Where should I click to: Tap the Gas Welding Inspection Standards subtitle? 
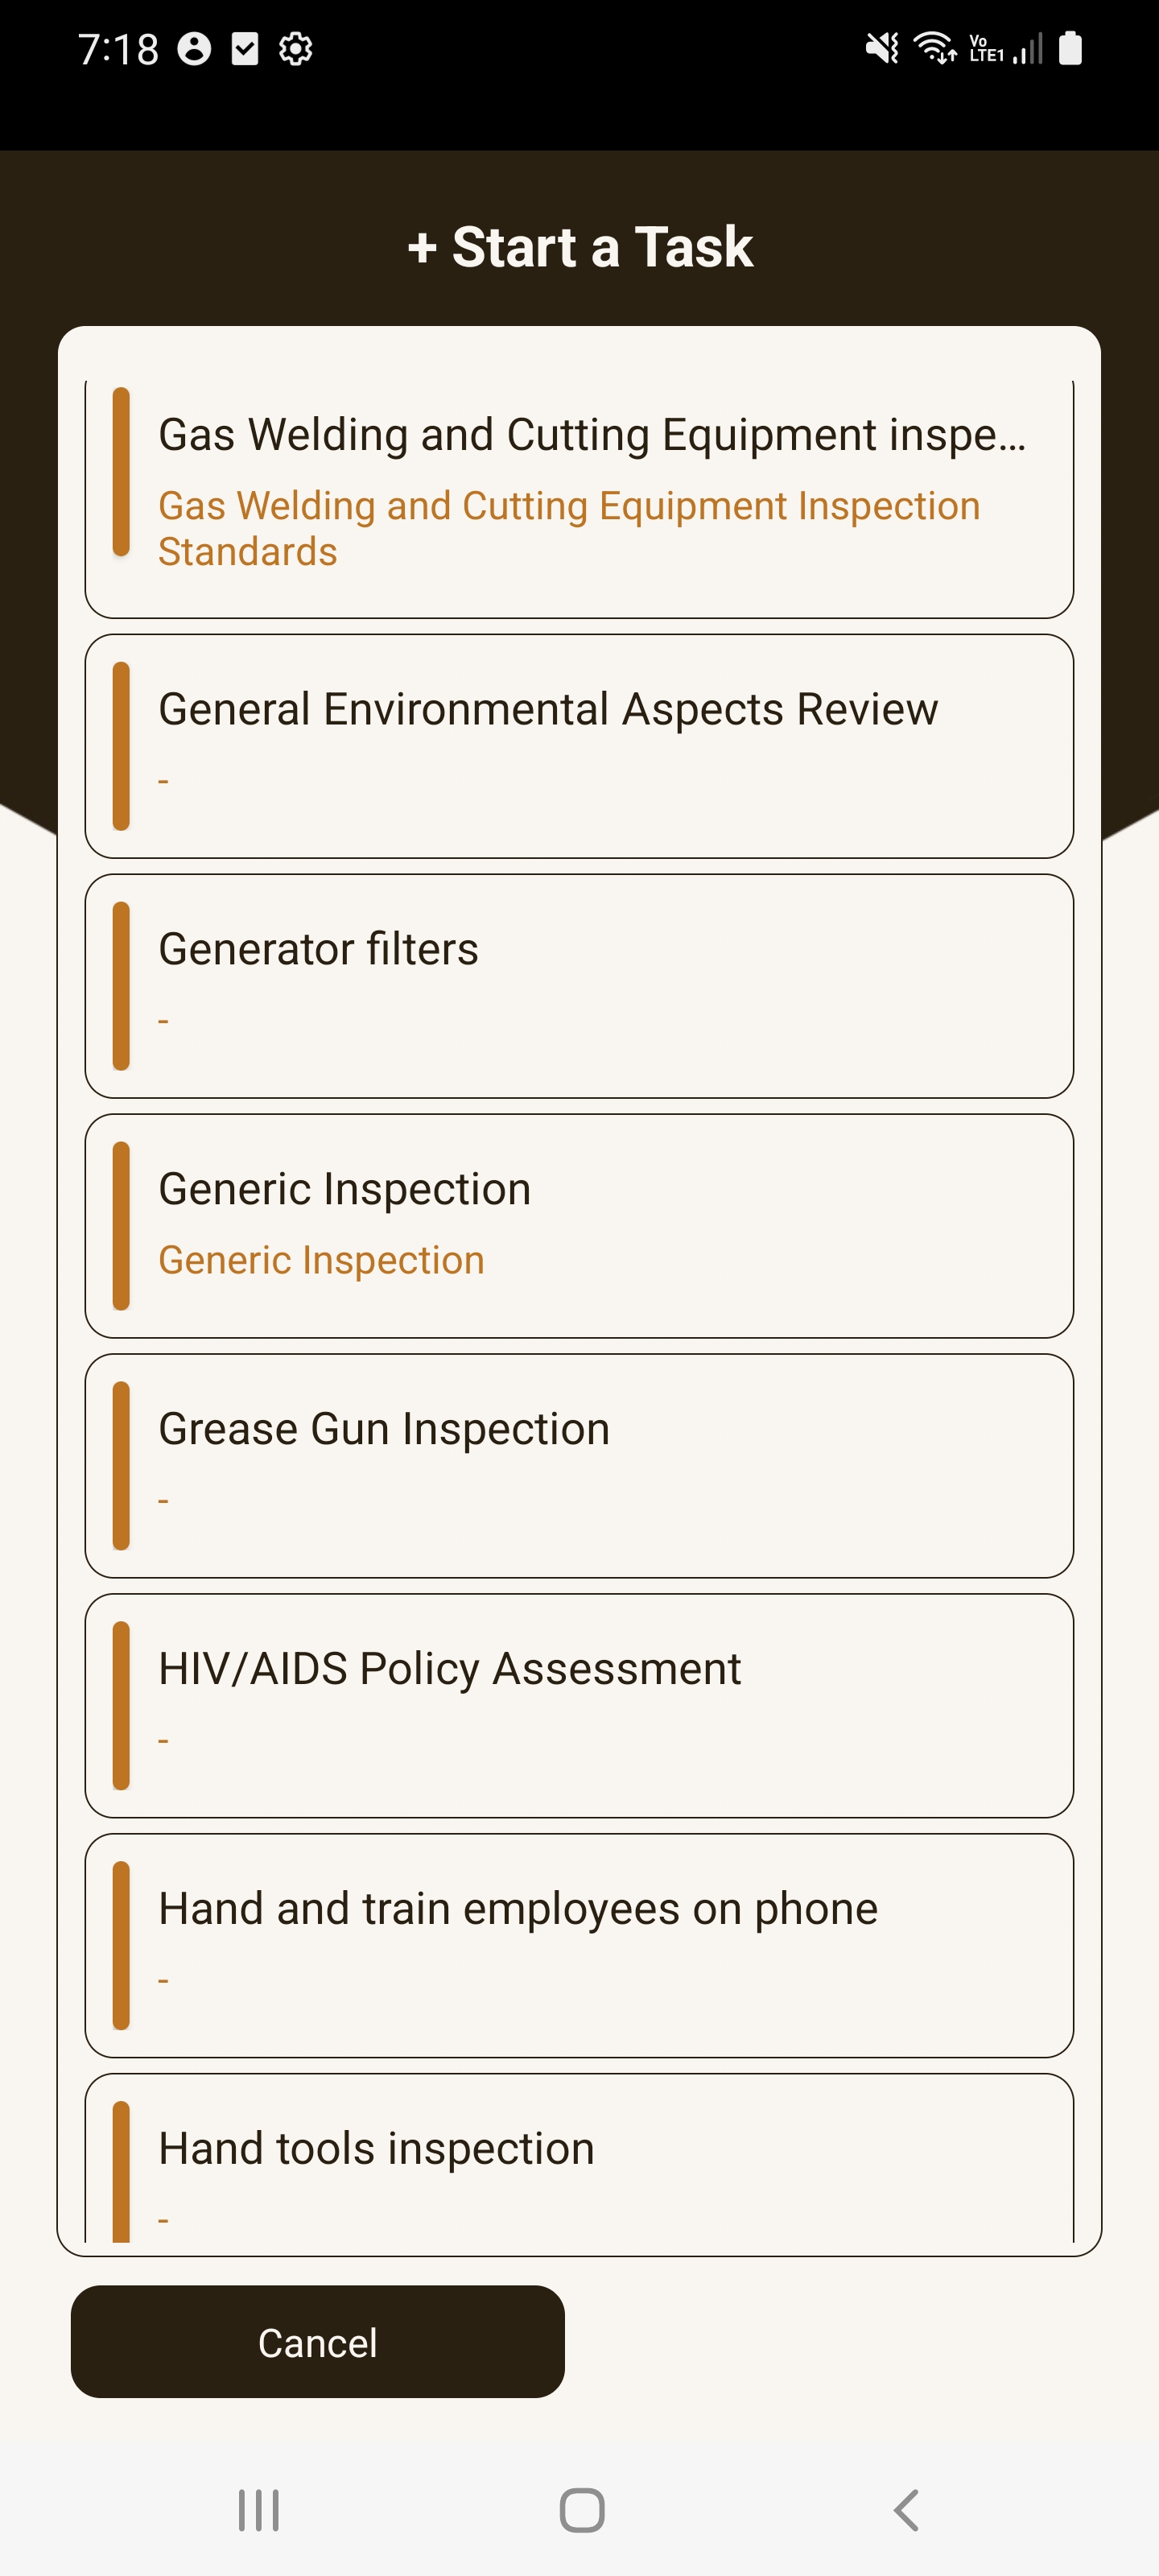click(x=568, y=529)
